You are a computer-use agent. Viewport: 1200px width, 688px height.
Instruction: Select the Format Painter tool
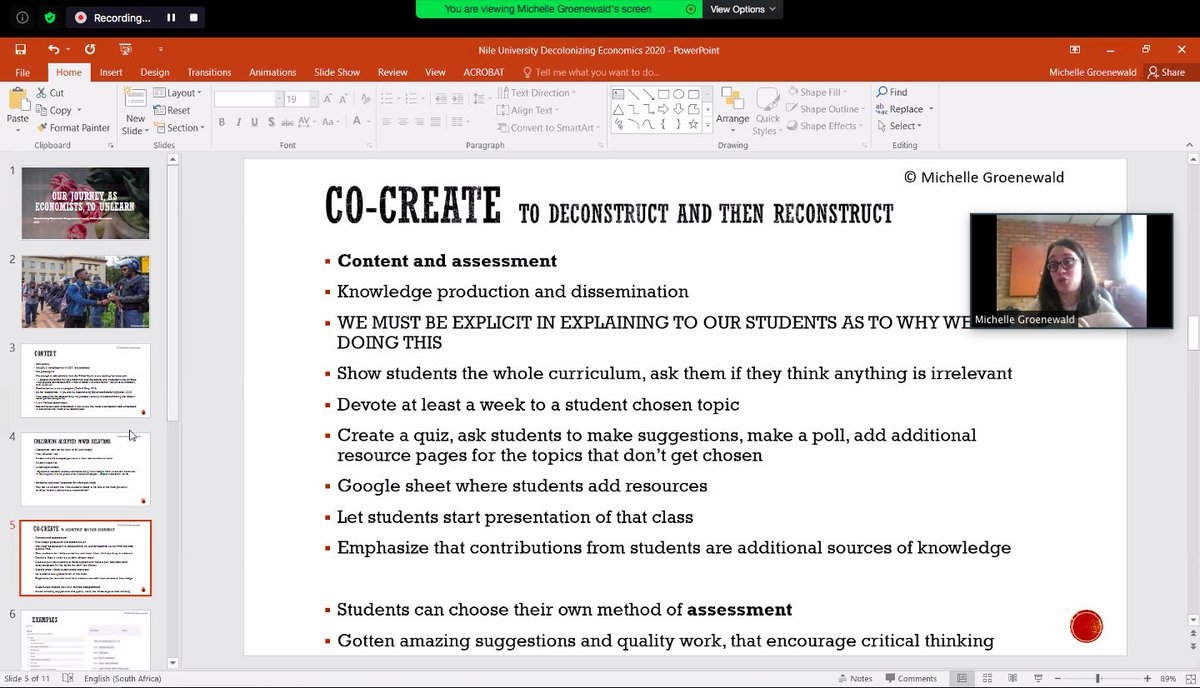pyautogui.click(x=73, y=127)
